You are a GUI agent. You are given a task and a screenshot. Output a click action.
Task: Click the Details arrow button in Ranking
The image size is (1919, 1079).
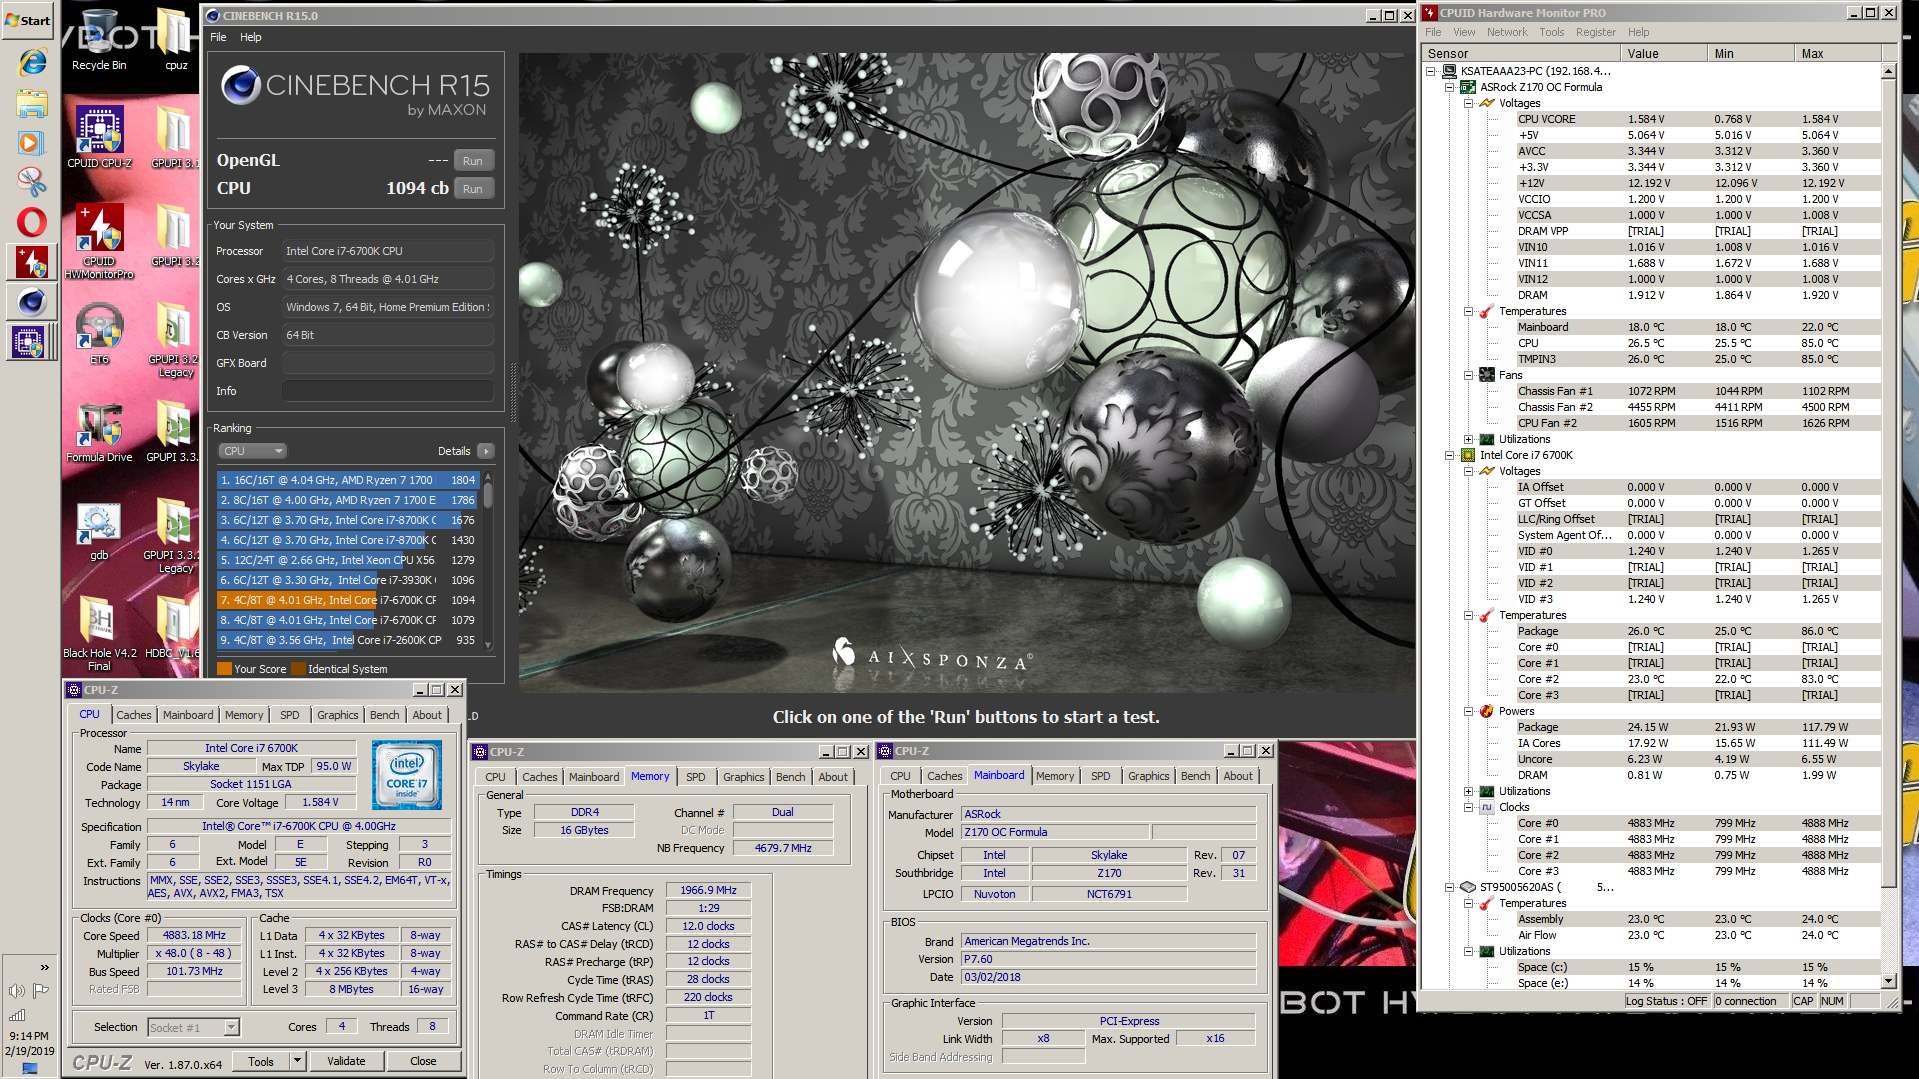click(x=486, y=451)
